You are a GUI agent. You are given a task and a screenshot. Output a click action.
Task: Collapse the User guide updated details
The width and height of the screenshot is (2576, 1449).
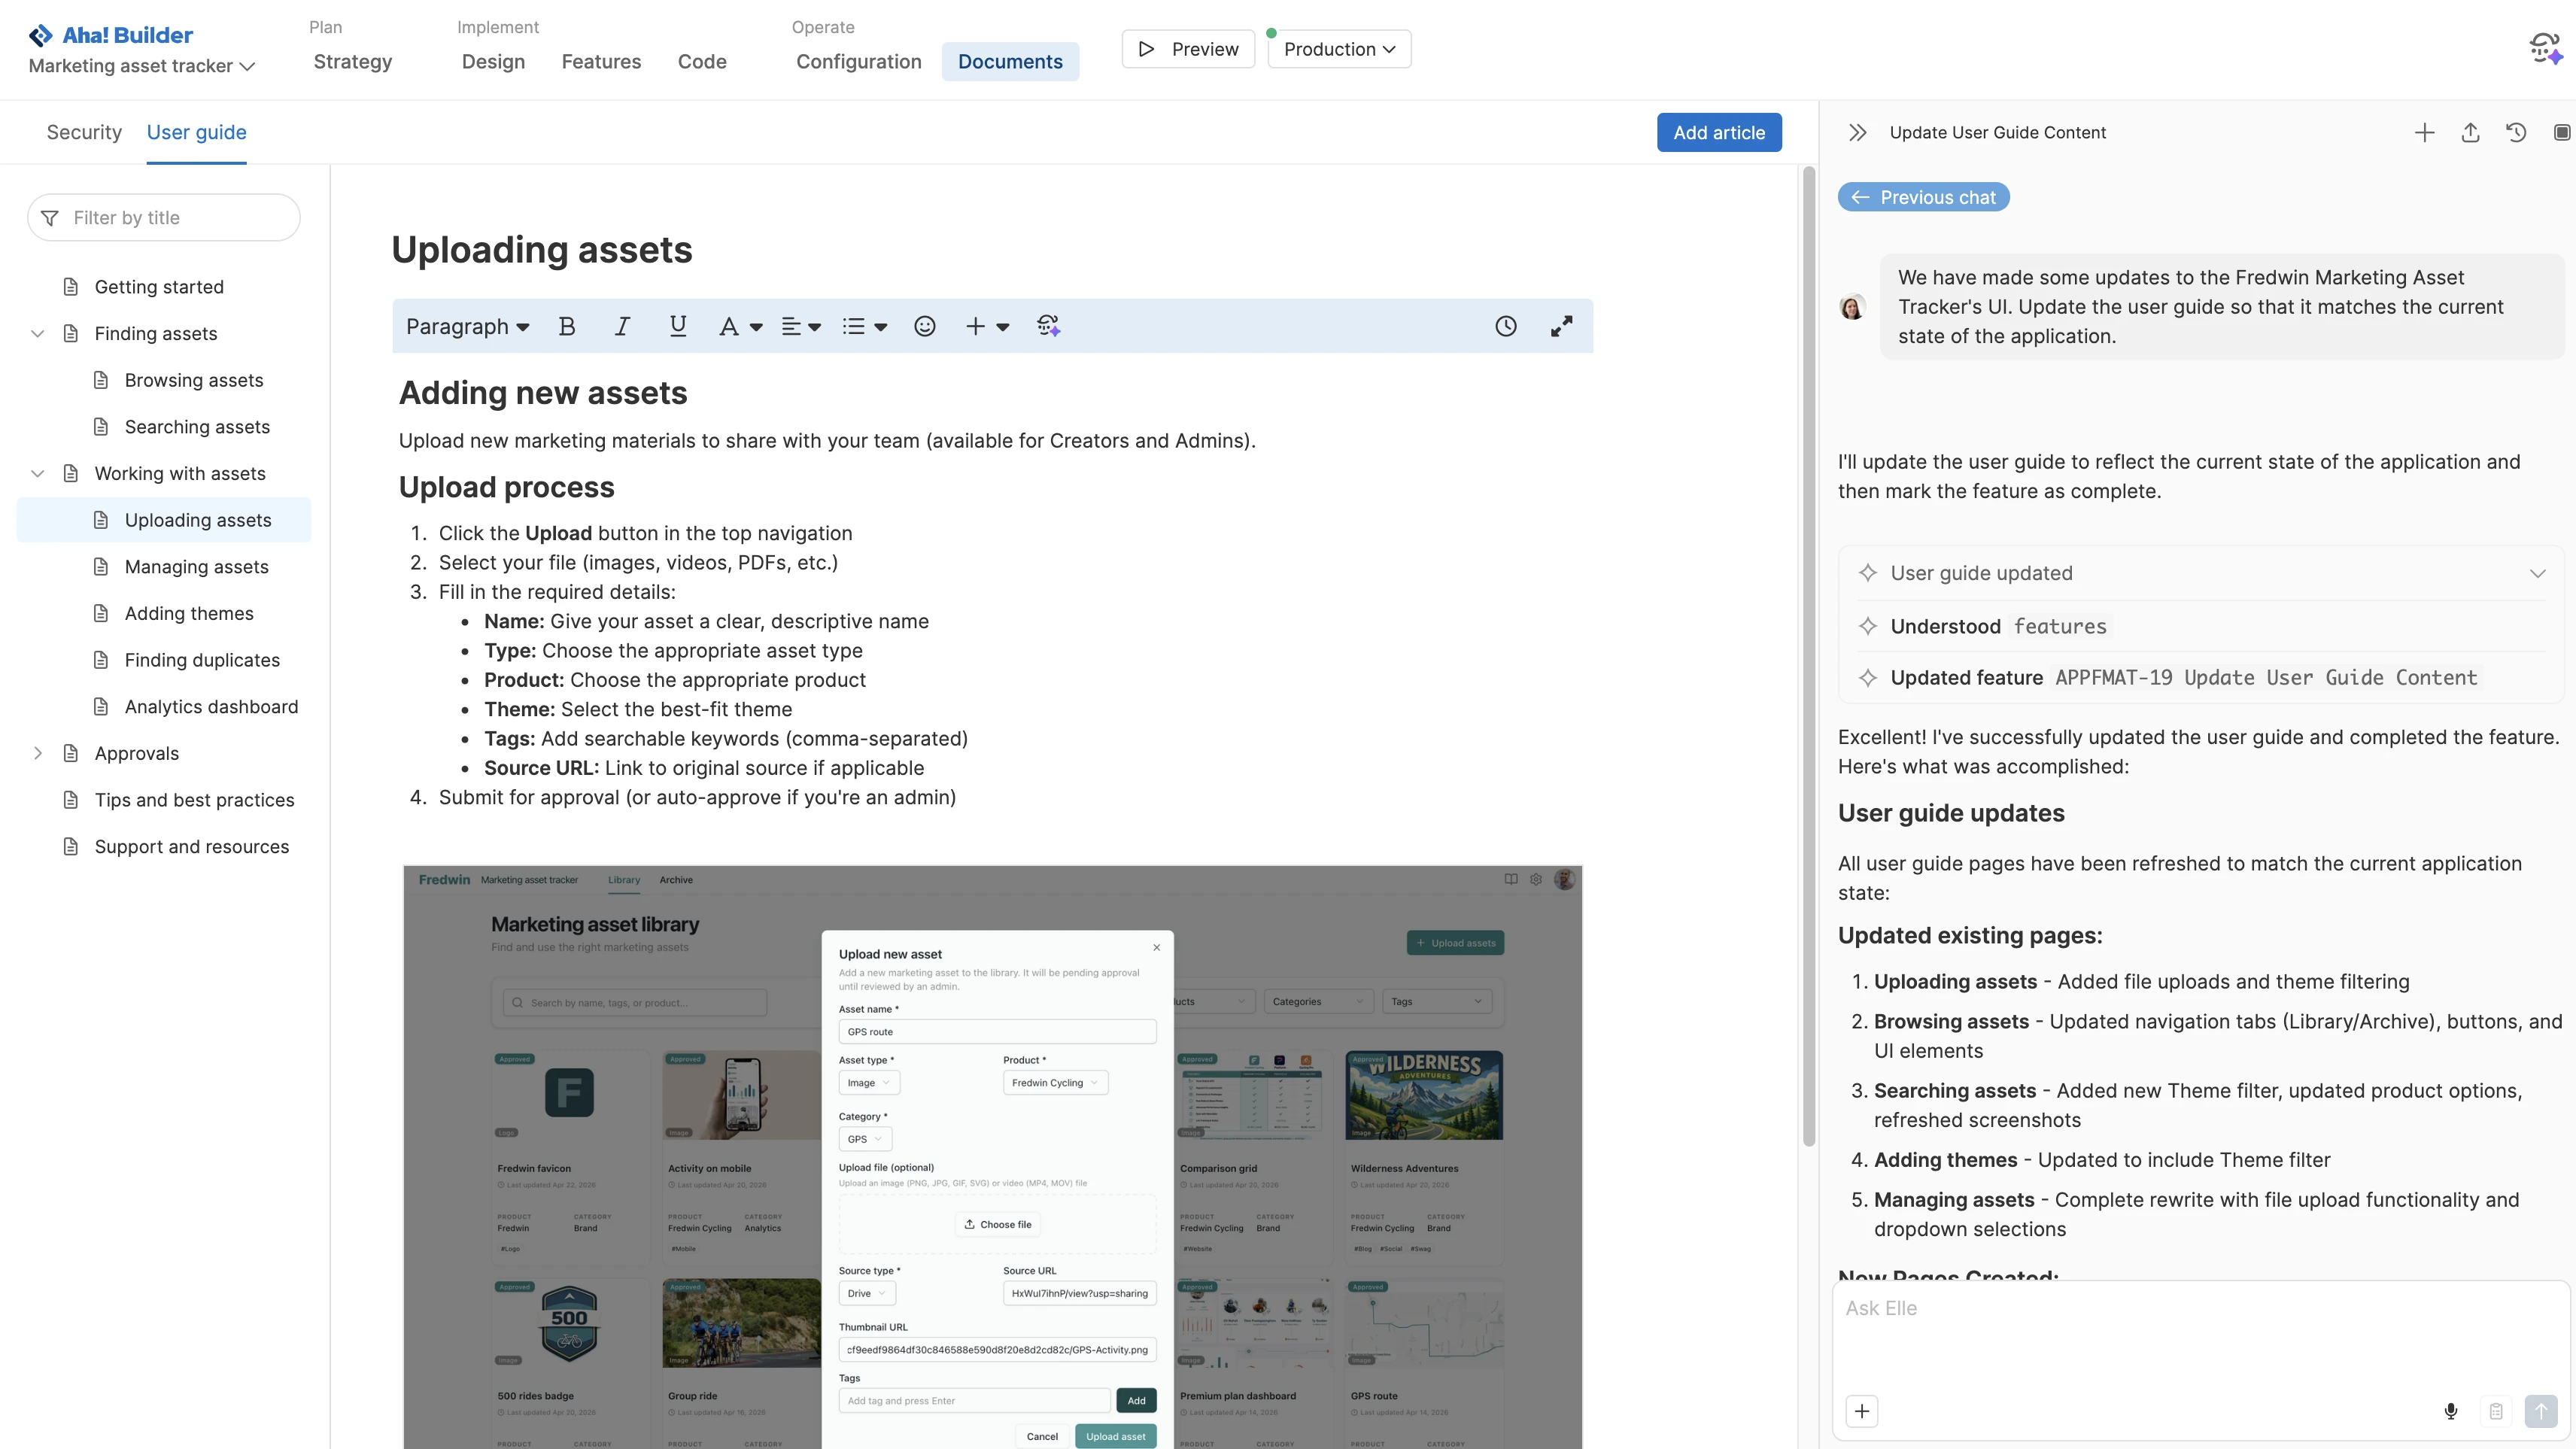[2537, 573]
